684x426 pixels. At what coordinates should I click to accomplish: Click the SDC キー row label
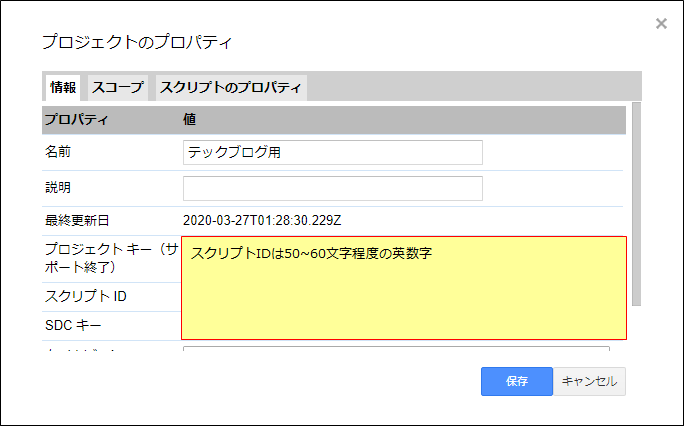coord(73,325)
